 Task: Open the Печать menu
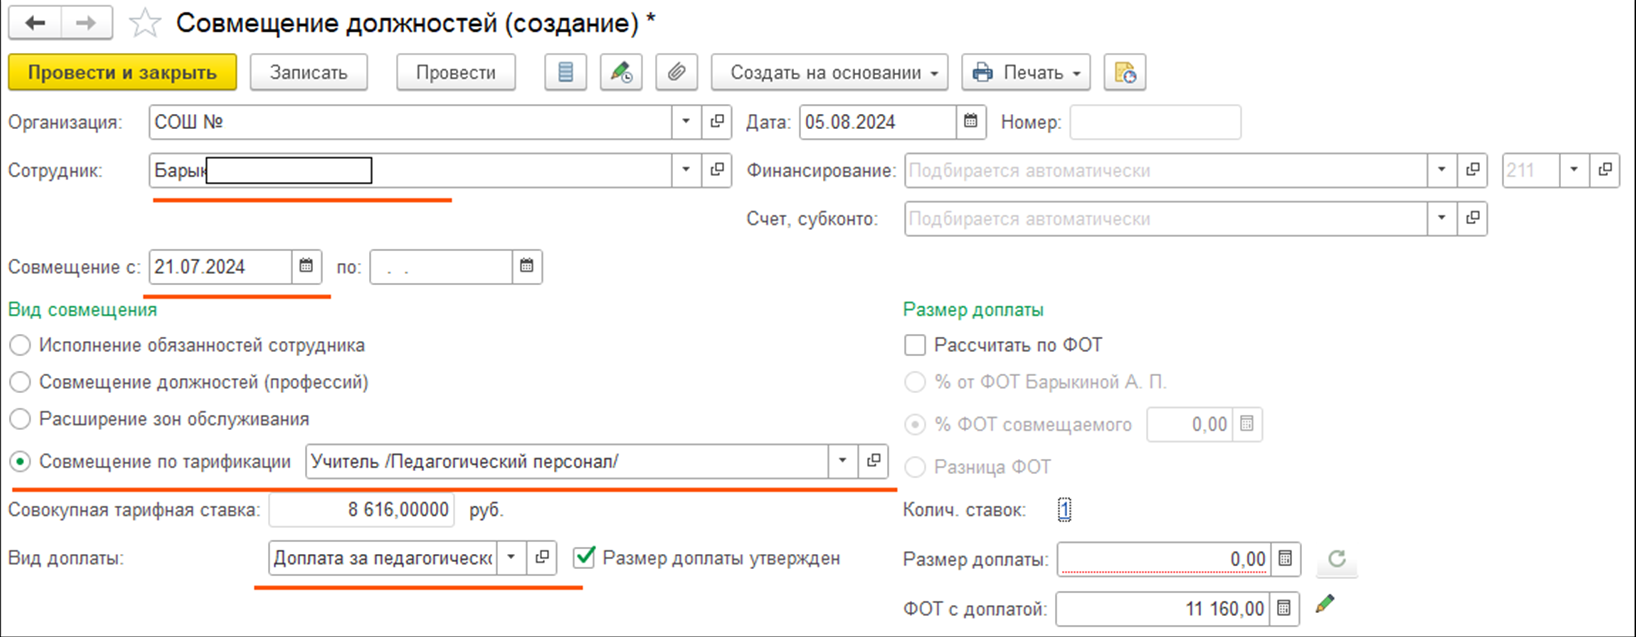pyautogui.click(x=1026, y=73)
